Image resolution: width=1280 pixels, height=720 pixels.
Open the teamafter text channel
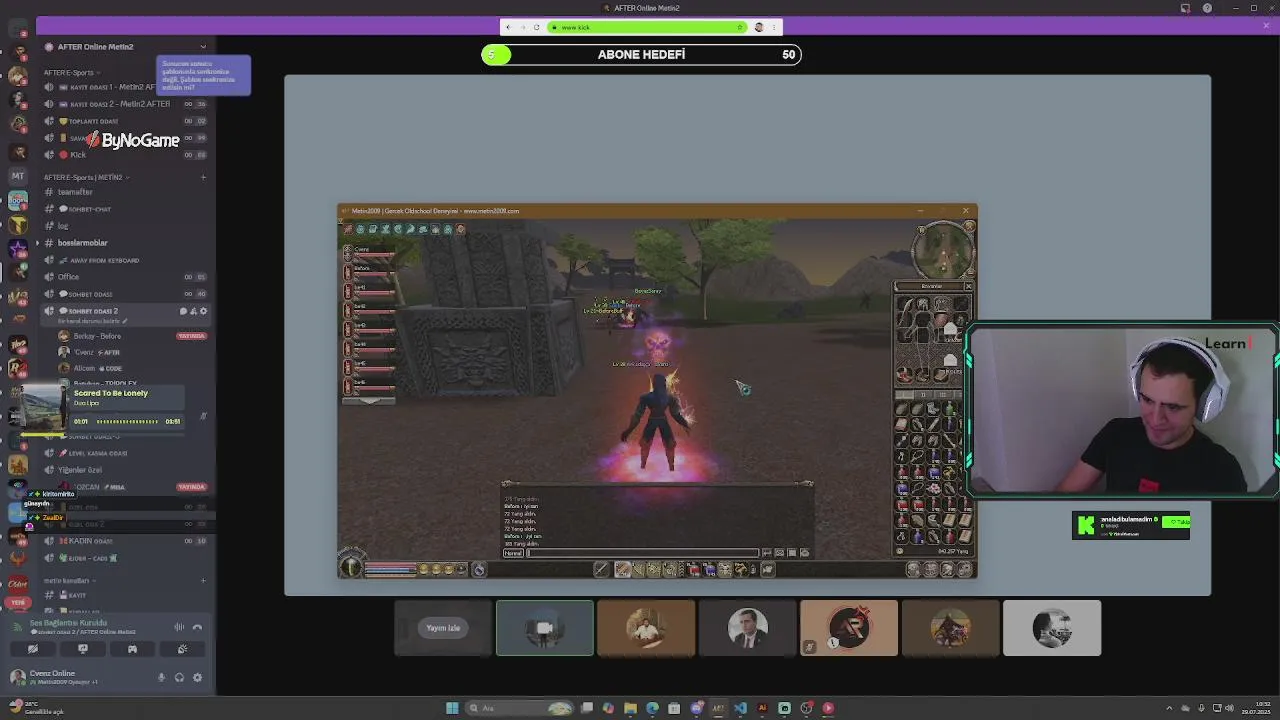coord(125,192)
